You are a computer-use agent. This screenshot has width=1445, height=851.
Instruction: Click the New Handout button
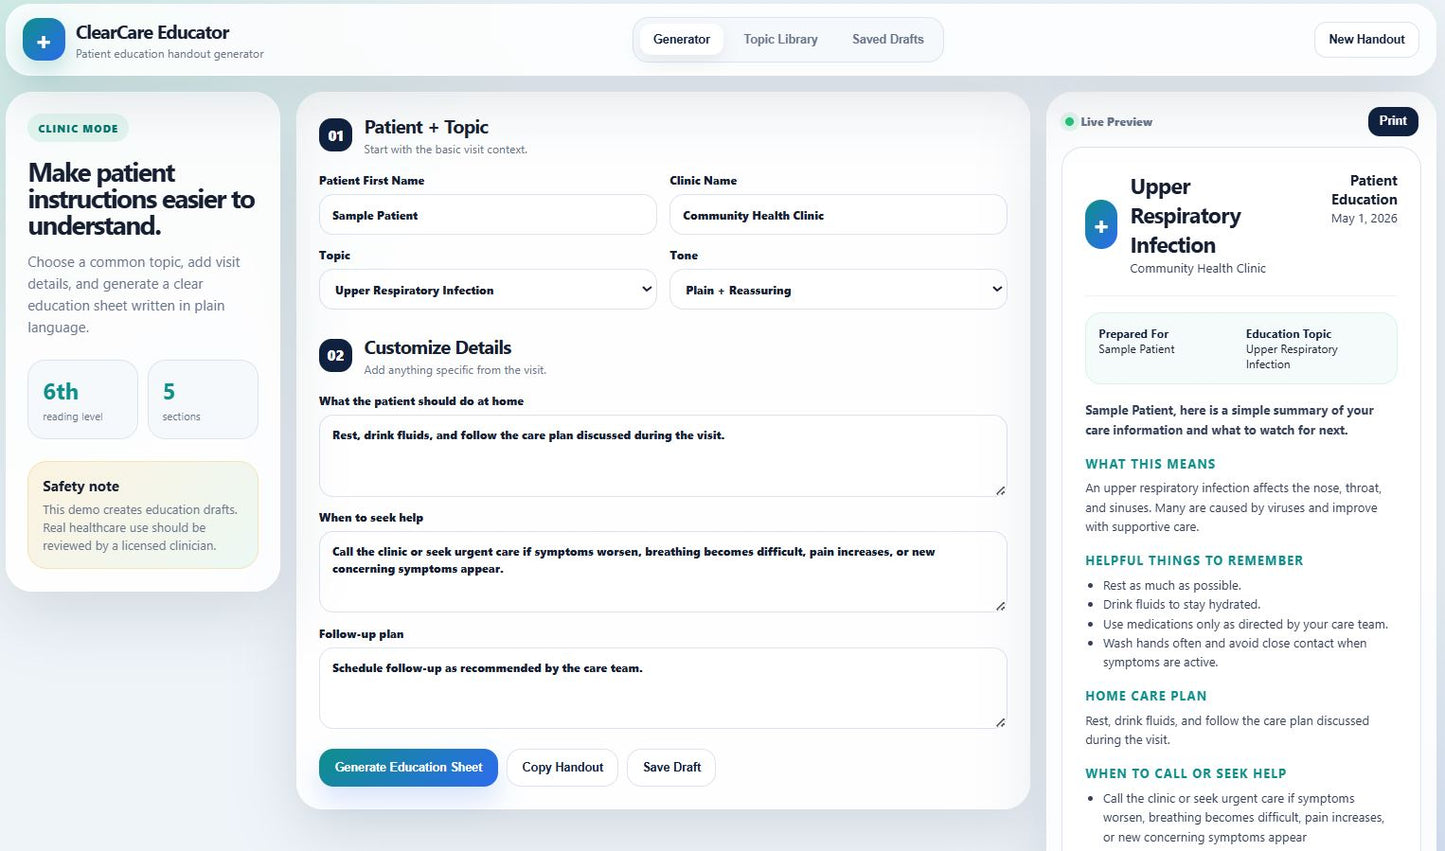click(1366, 40)
